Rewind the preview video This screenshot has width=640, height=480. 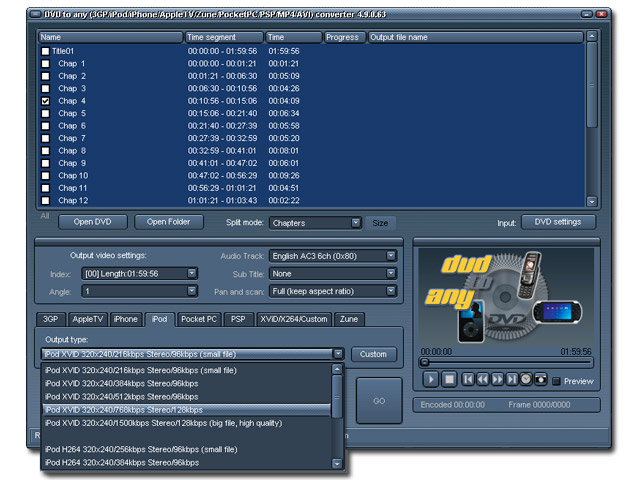pos(482,379)
